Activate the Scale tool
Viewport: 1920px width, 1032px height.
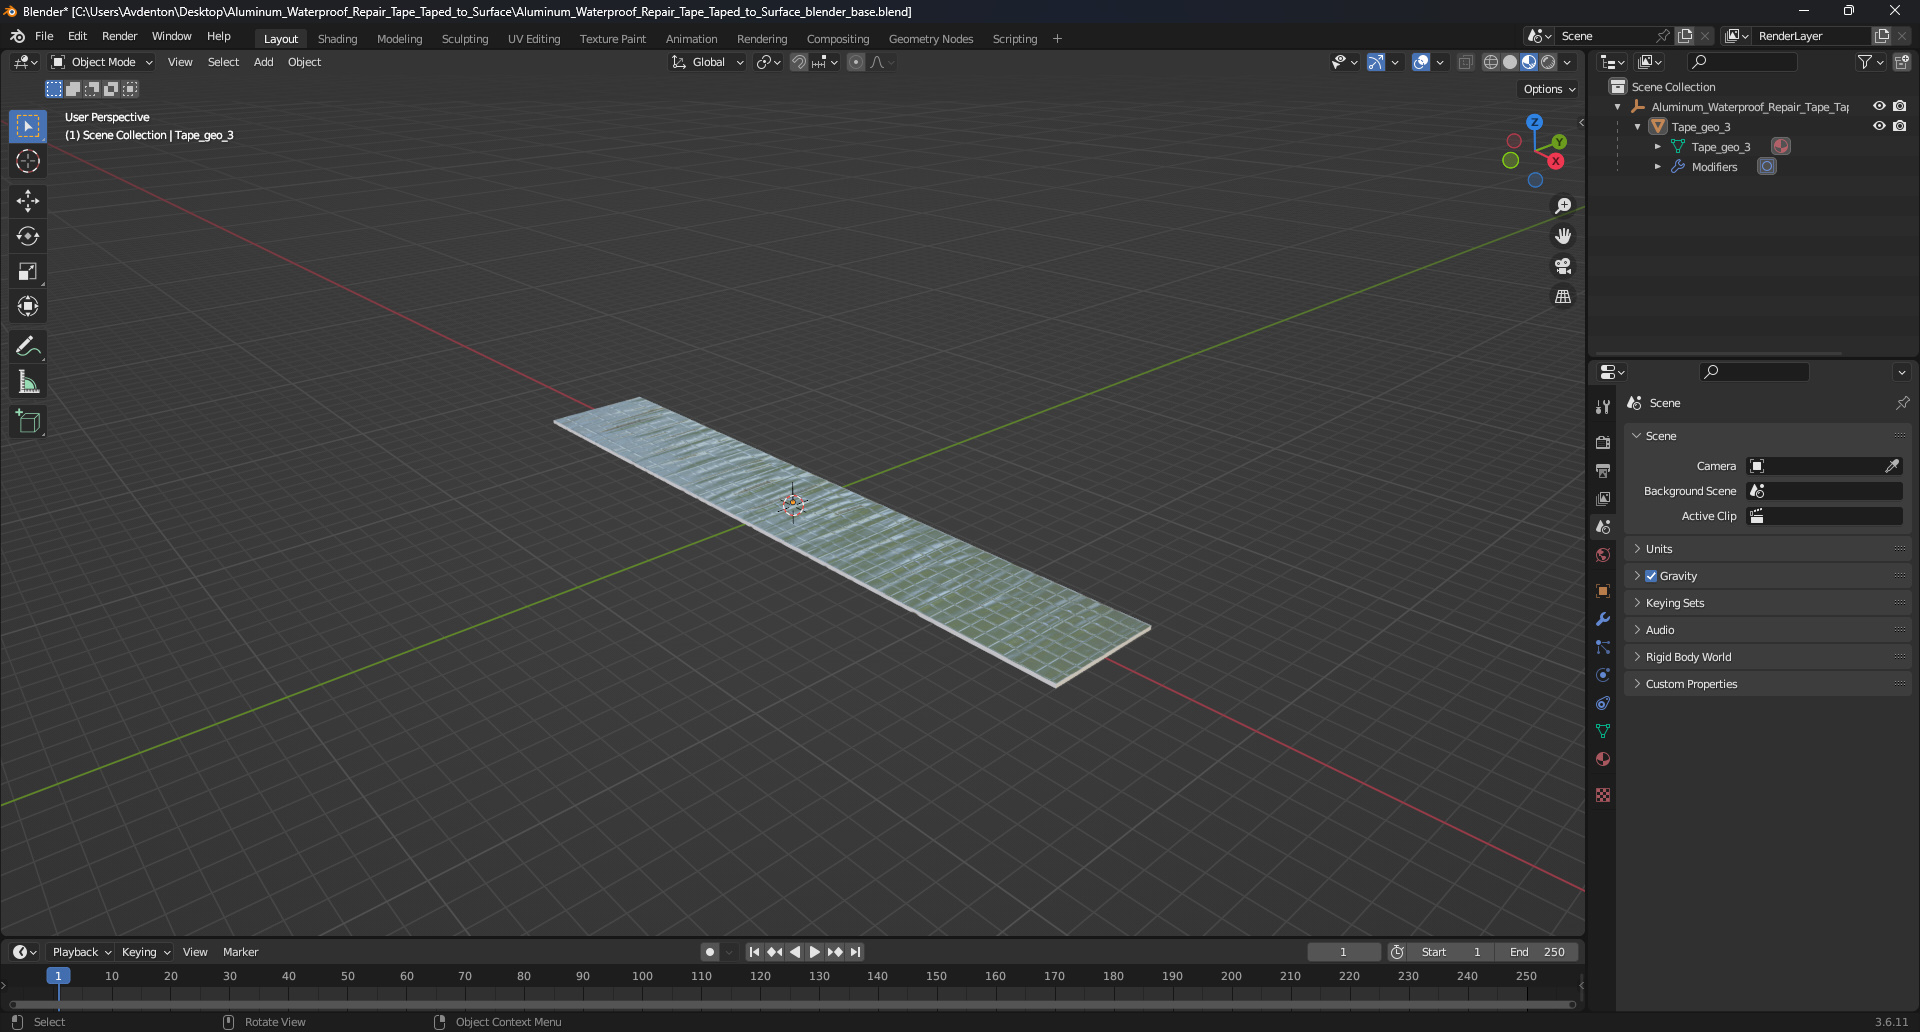(x=28, y=271)
